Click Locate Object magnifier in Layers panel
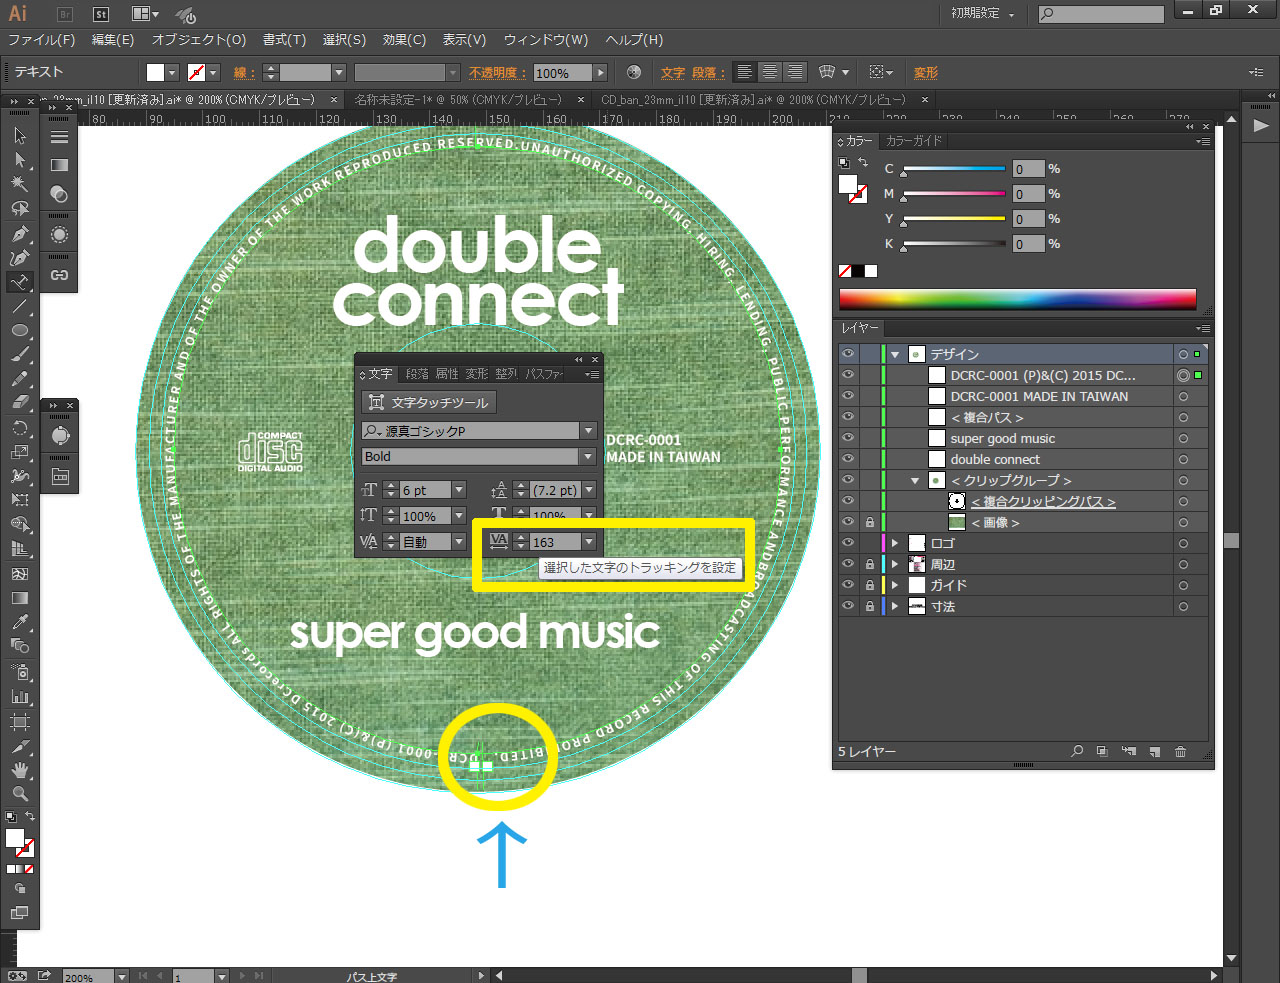The image size is (1280, 983). coord(1077,751)
